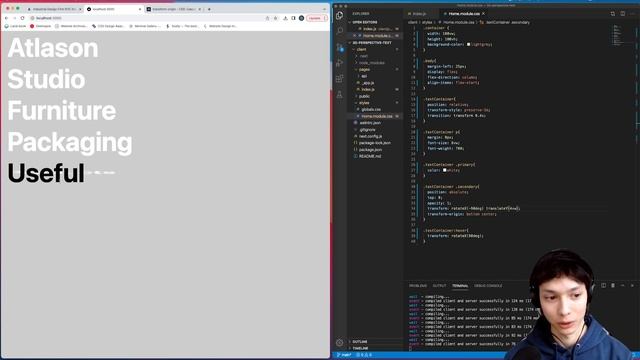The height and width of the screenshot is (360, 640).
Task: Open the white color swatch in code
Action: coord(444,170)
